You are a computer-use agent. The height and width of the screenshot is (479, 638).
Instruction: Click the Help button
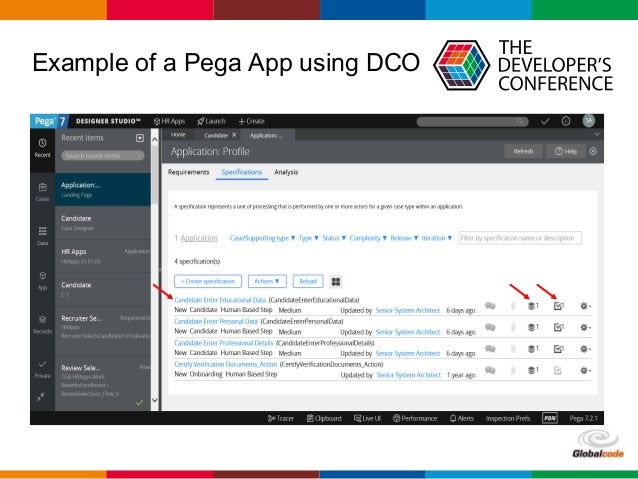coord(566,151)
